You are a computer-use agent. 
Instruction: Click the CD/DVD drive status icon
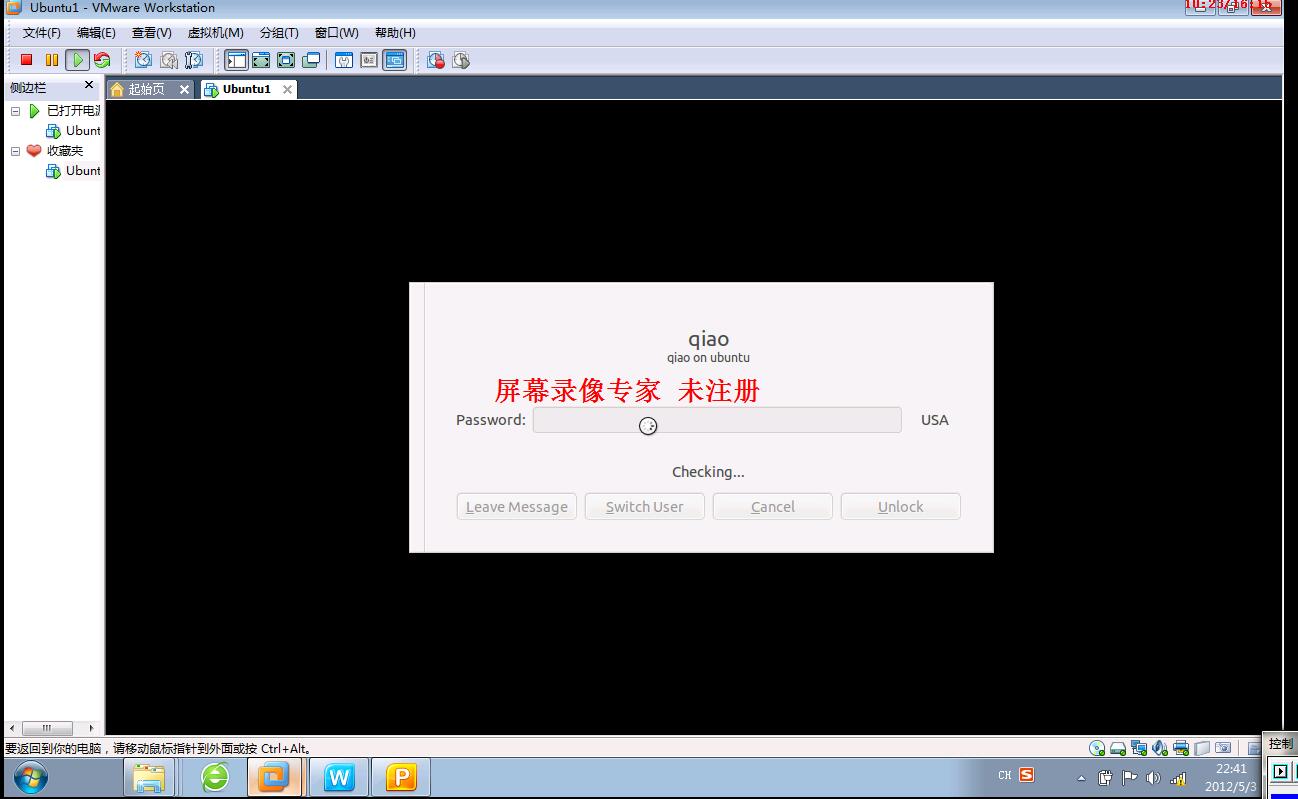coord(1097,748)
